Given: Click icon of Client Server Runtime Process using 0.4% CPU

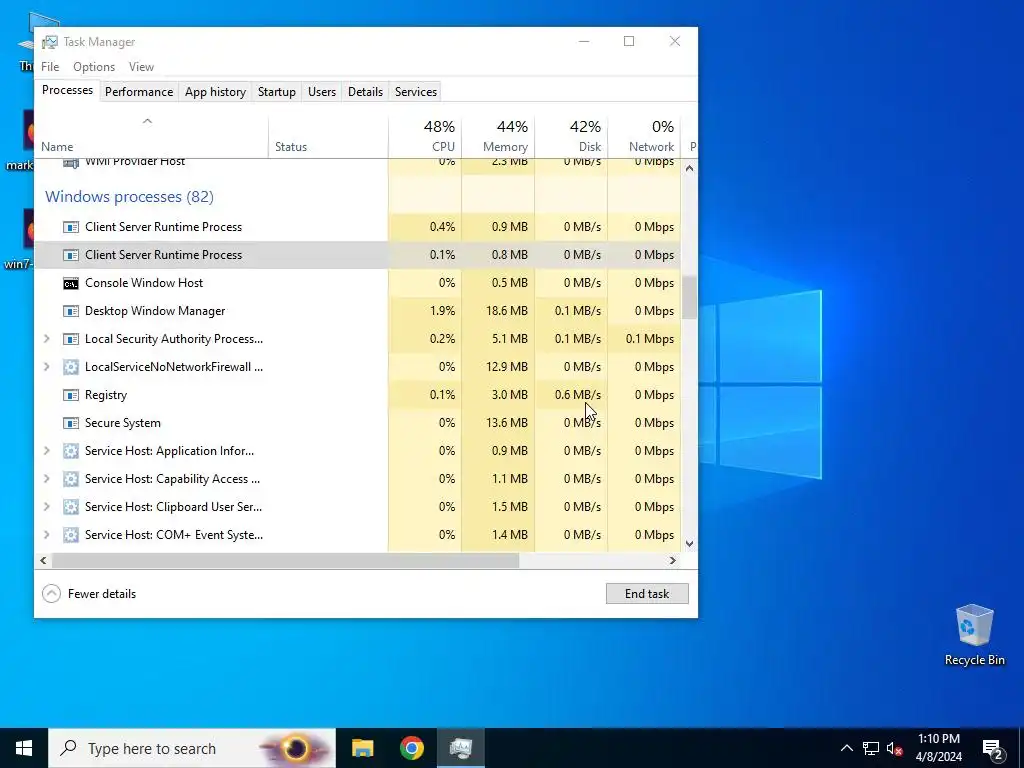Looking at the screenshot, I should (x=71, y=227).
